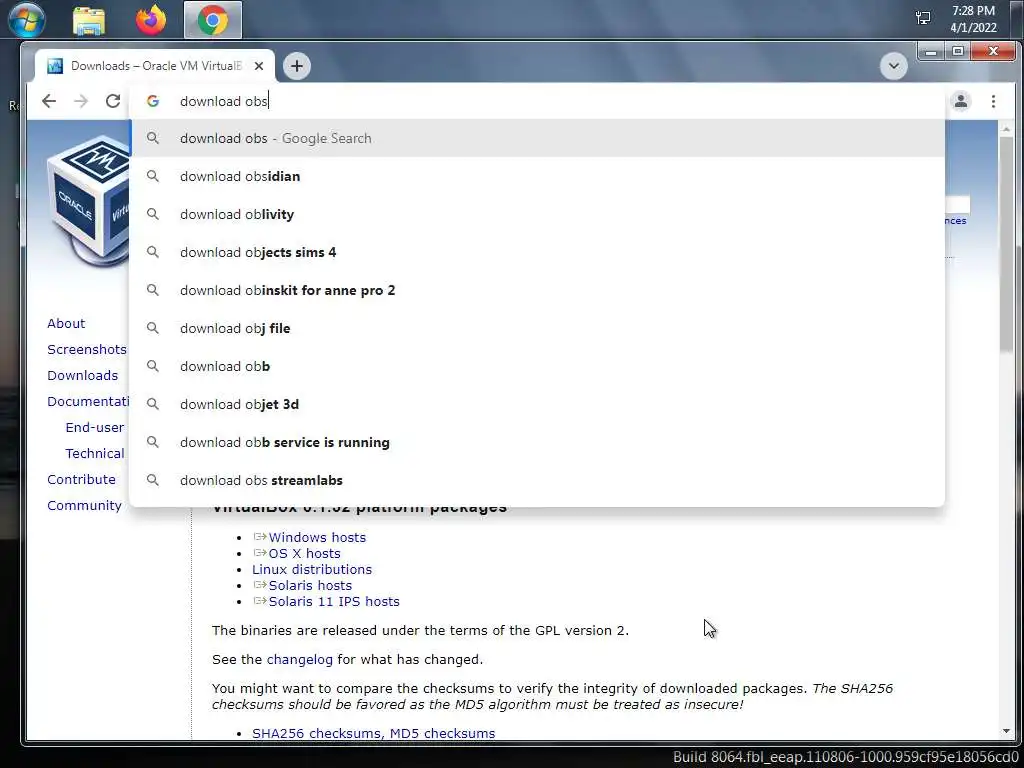Open the Technical docs sidebar link
This screenshot has height=768, width=1024.
[95, 453]
